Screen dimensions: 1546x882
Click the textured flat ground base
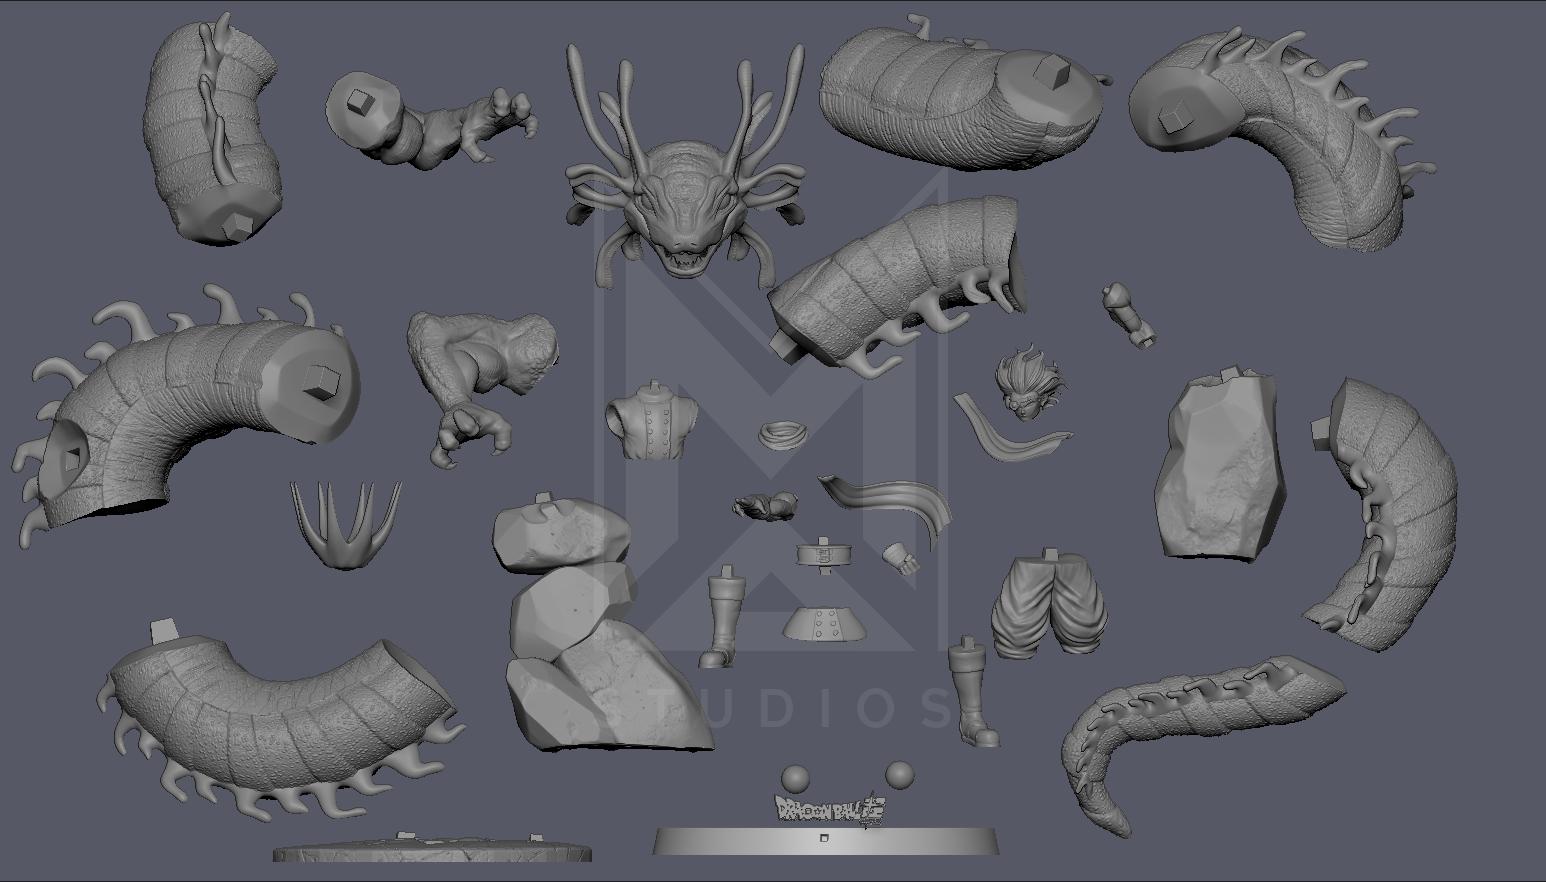pos(432,851)
